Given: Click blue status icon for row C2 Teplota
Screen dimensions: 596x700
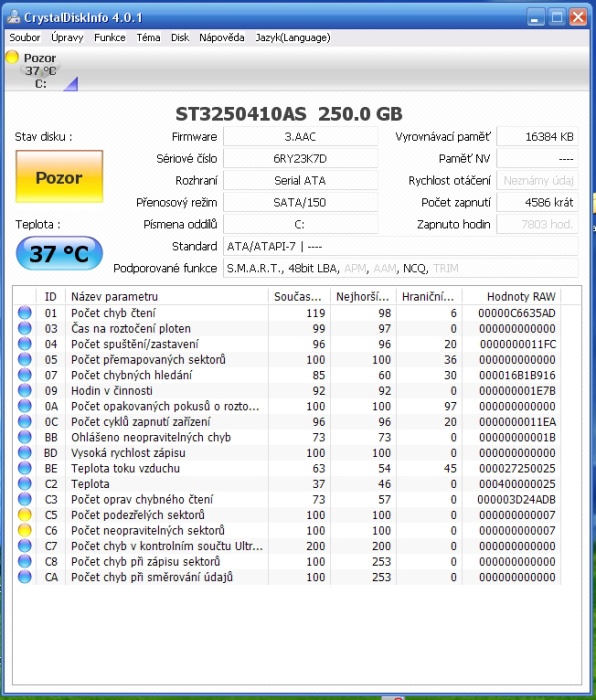Looking at the screenshot, I should [25, 483].
